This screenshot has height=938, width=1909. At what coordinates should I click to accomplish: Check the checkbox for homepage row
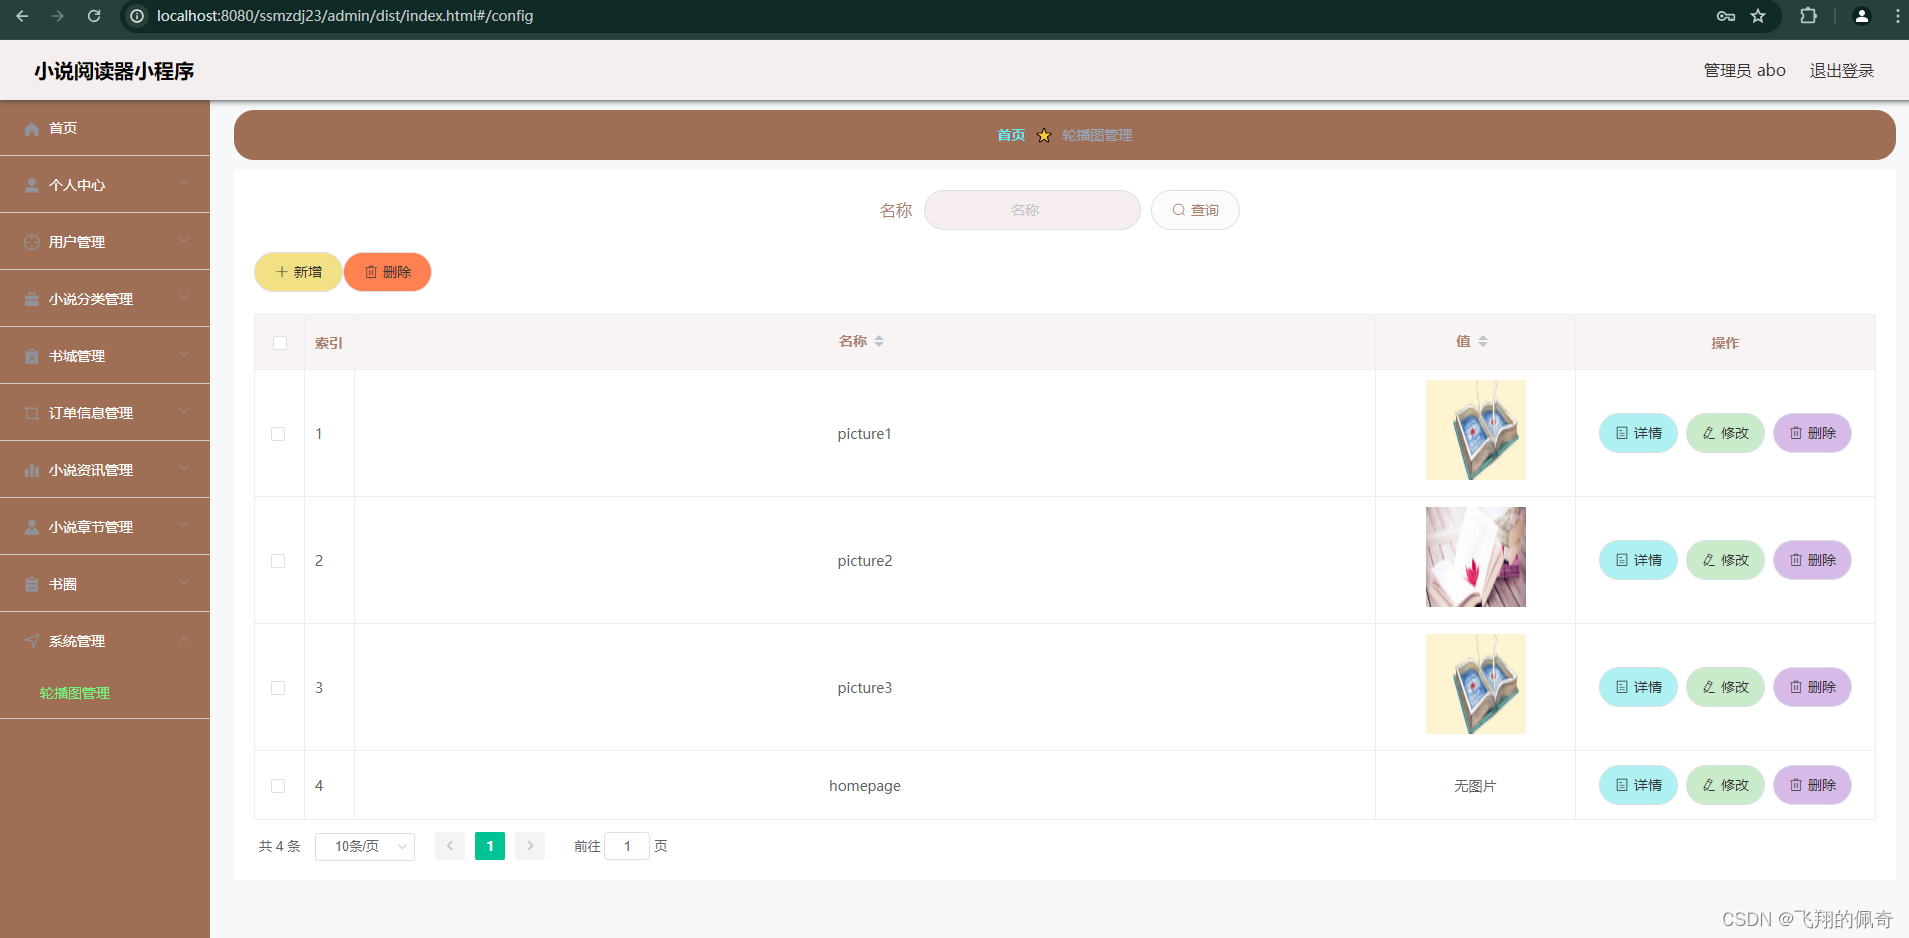tap(278, 786)
